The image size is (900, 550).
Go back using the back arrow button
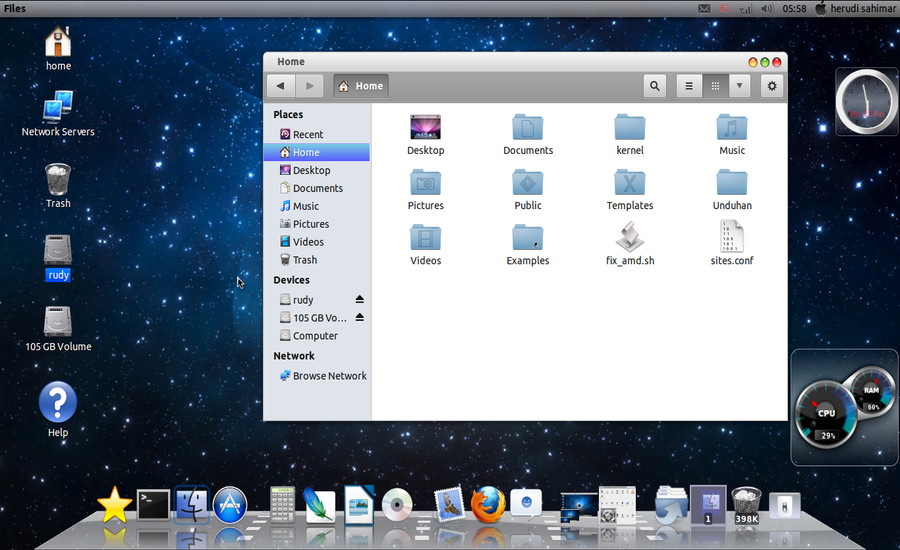(282, 86)
